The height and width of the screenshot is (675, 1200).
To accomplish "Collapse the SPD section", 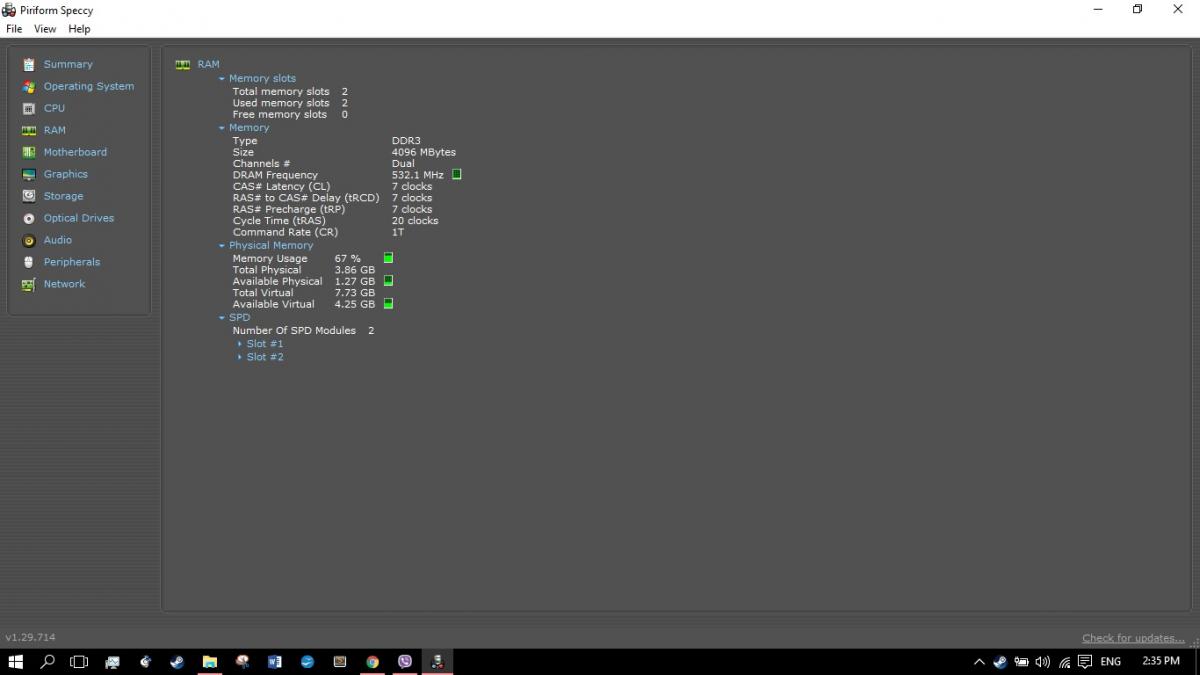I will [222, 317].
